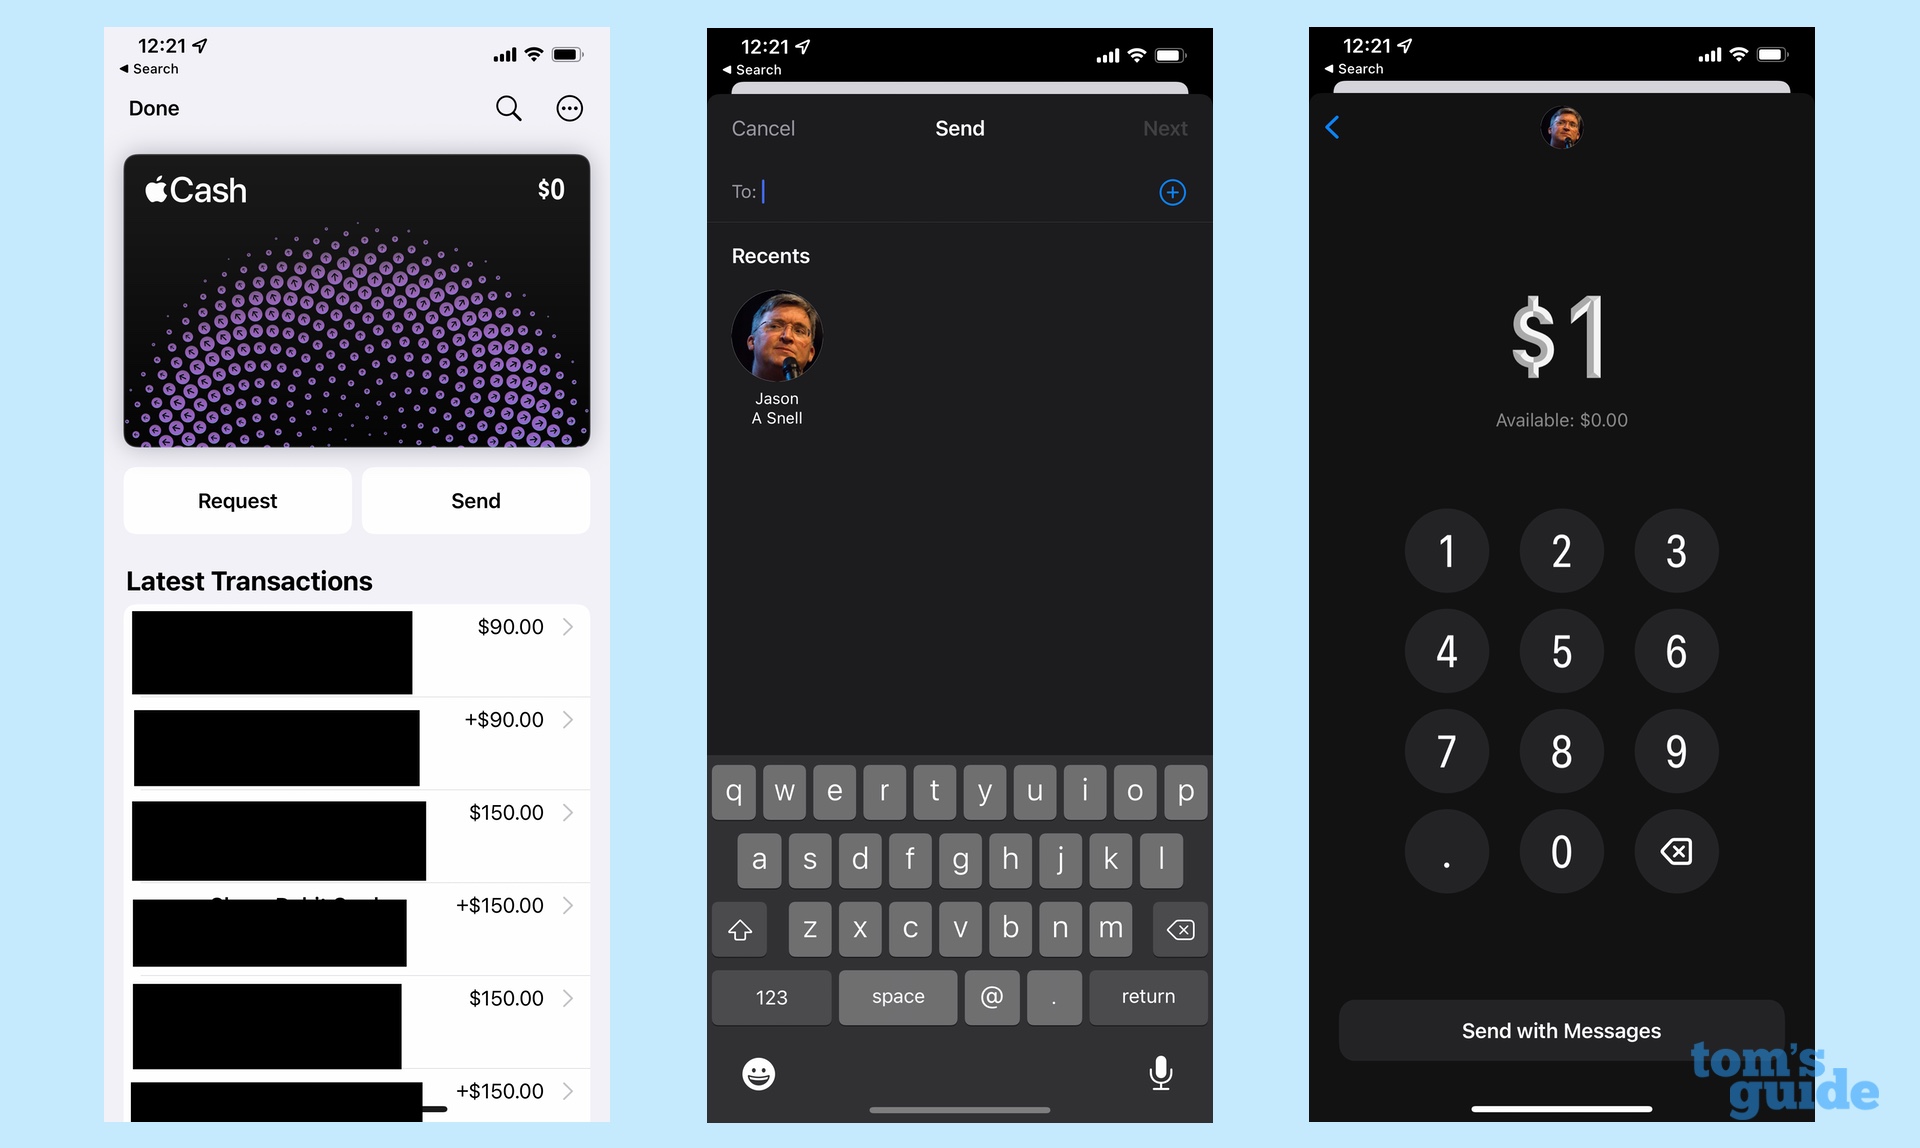Screen dimensions: 1920x1148
Task: Tap the add contact (+) icon
Action: pos(1171,191)
